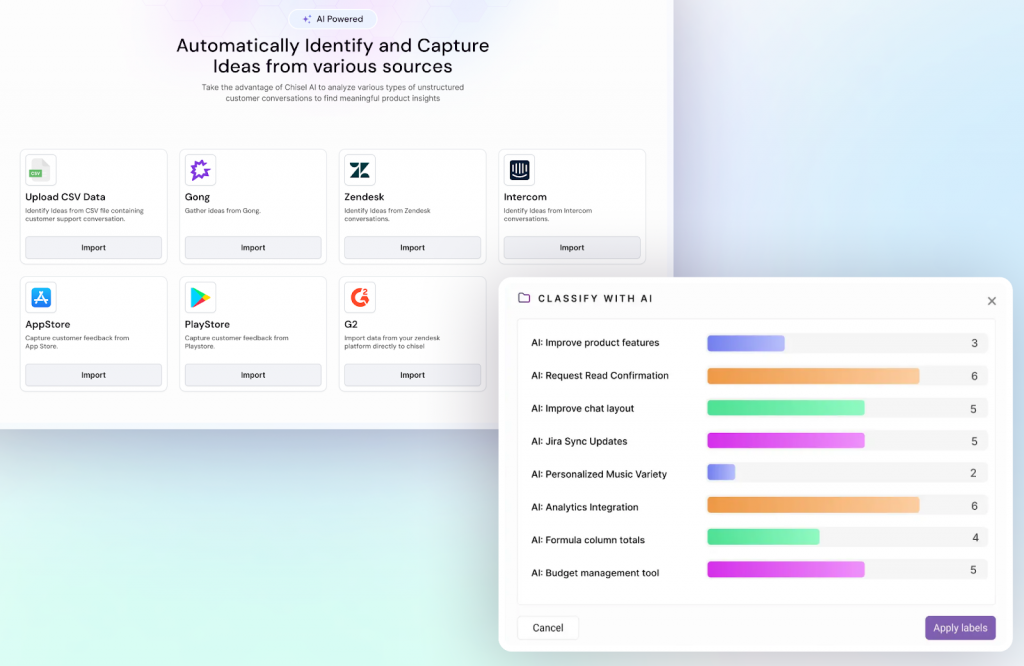Import feedback from AppStore

(x=93, y=375)
